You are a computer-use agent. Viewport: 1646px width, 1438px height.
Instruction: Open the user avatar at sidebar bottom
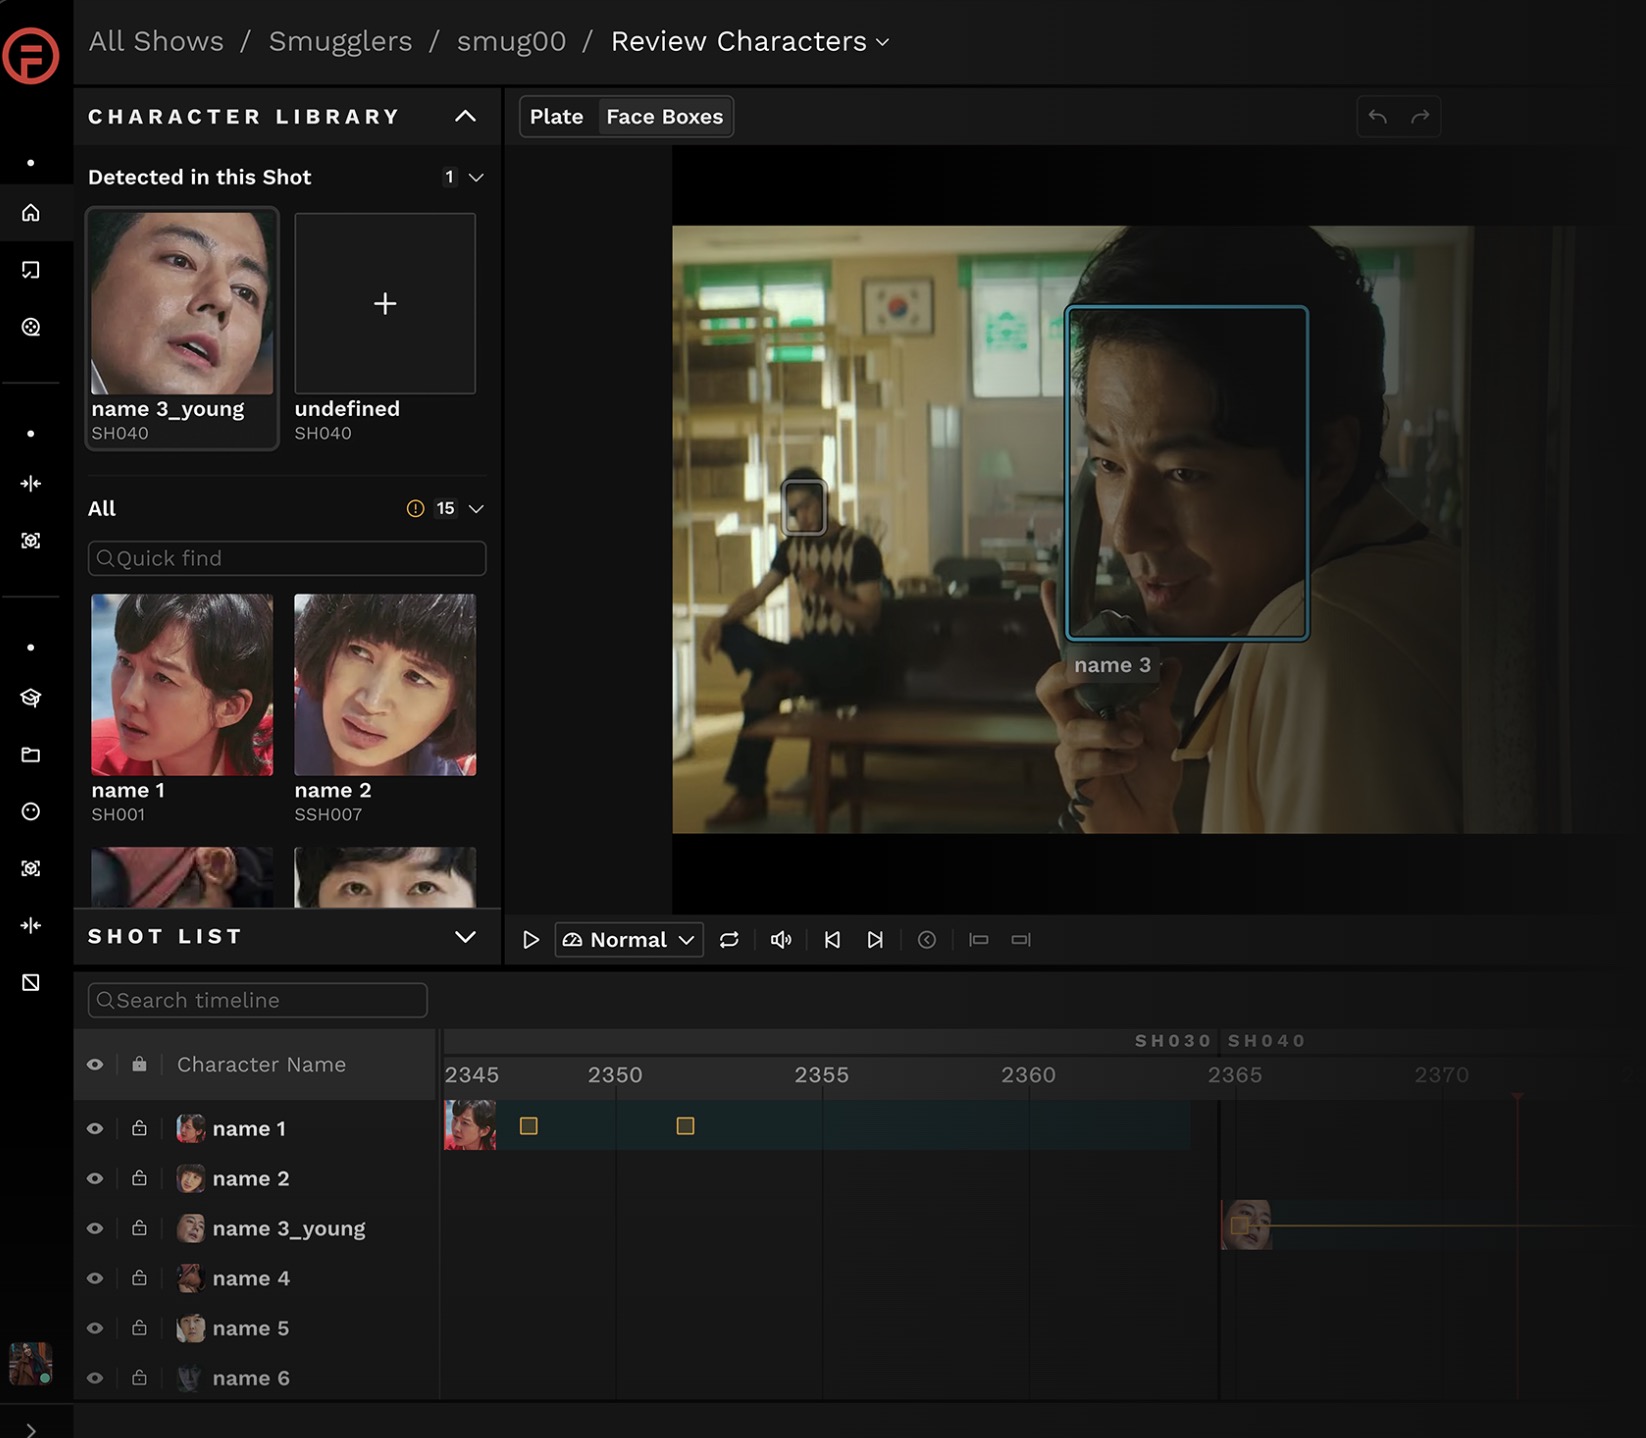click(x=30, y=1363)
